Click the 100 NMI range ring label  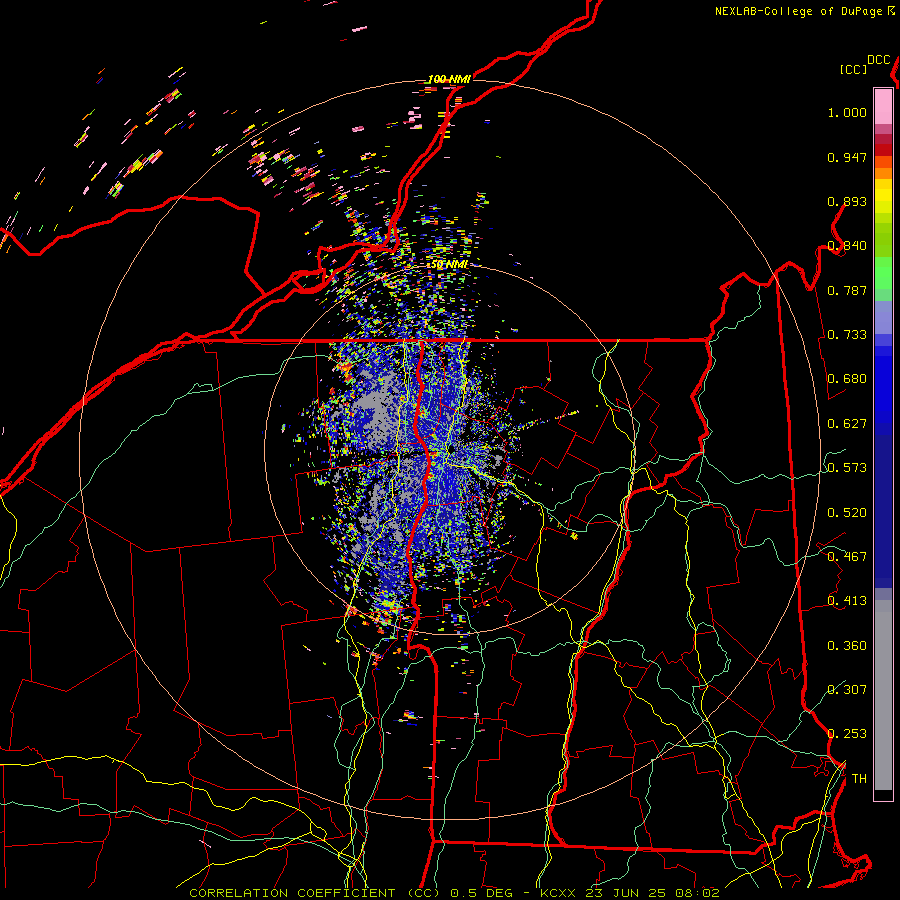pos(449,79)
